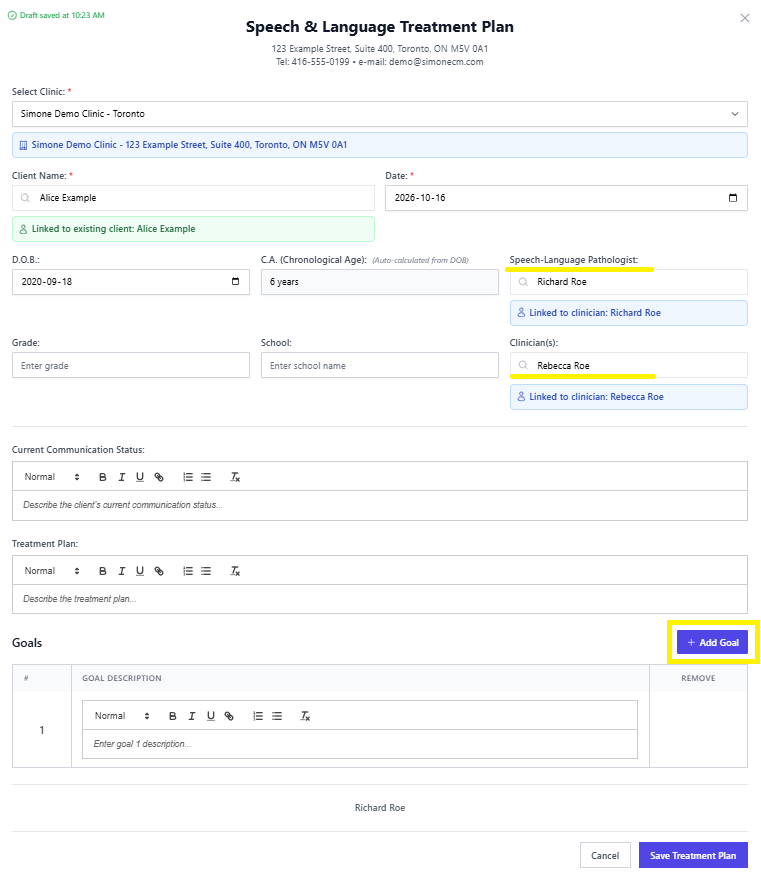
Task: Click into Treatment Plan text area
Action: click(x=380, y=599)
